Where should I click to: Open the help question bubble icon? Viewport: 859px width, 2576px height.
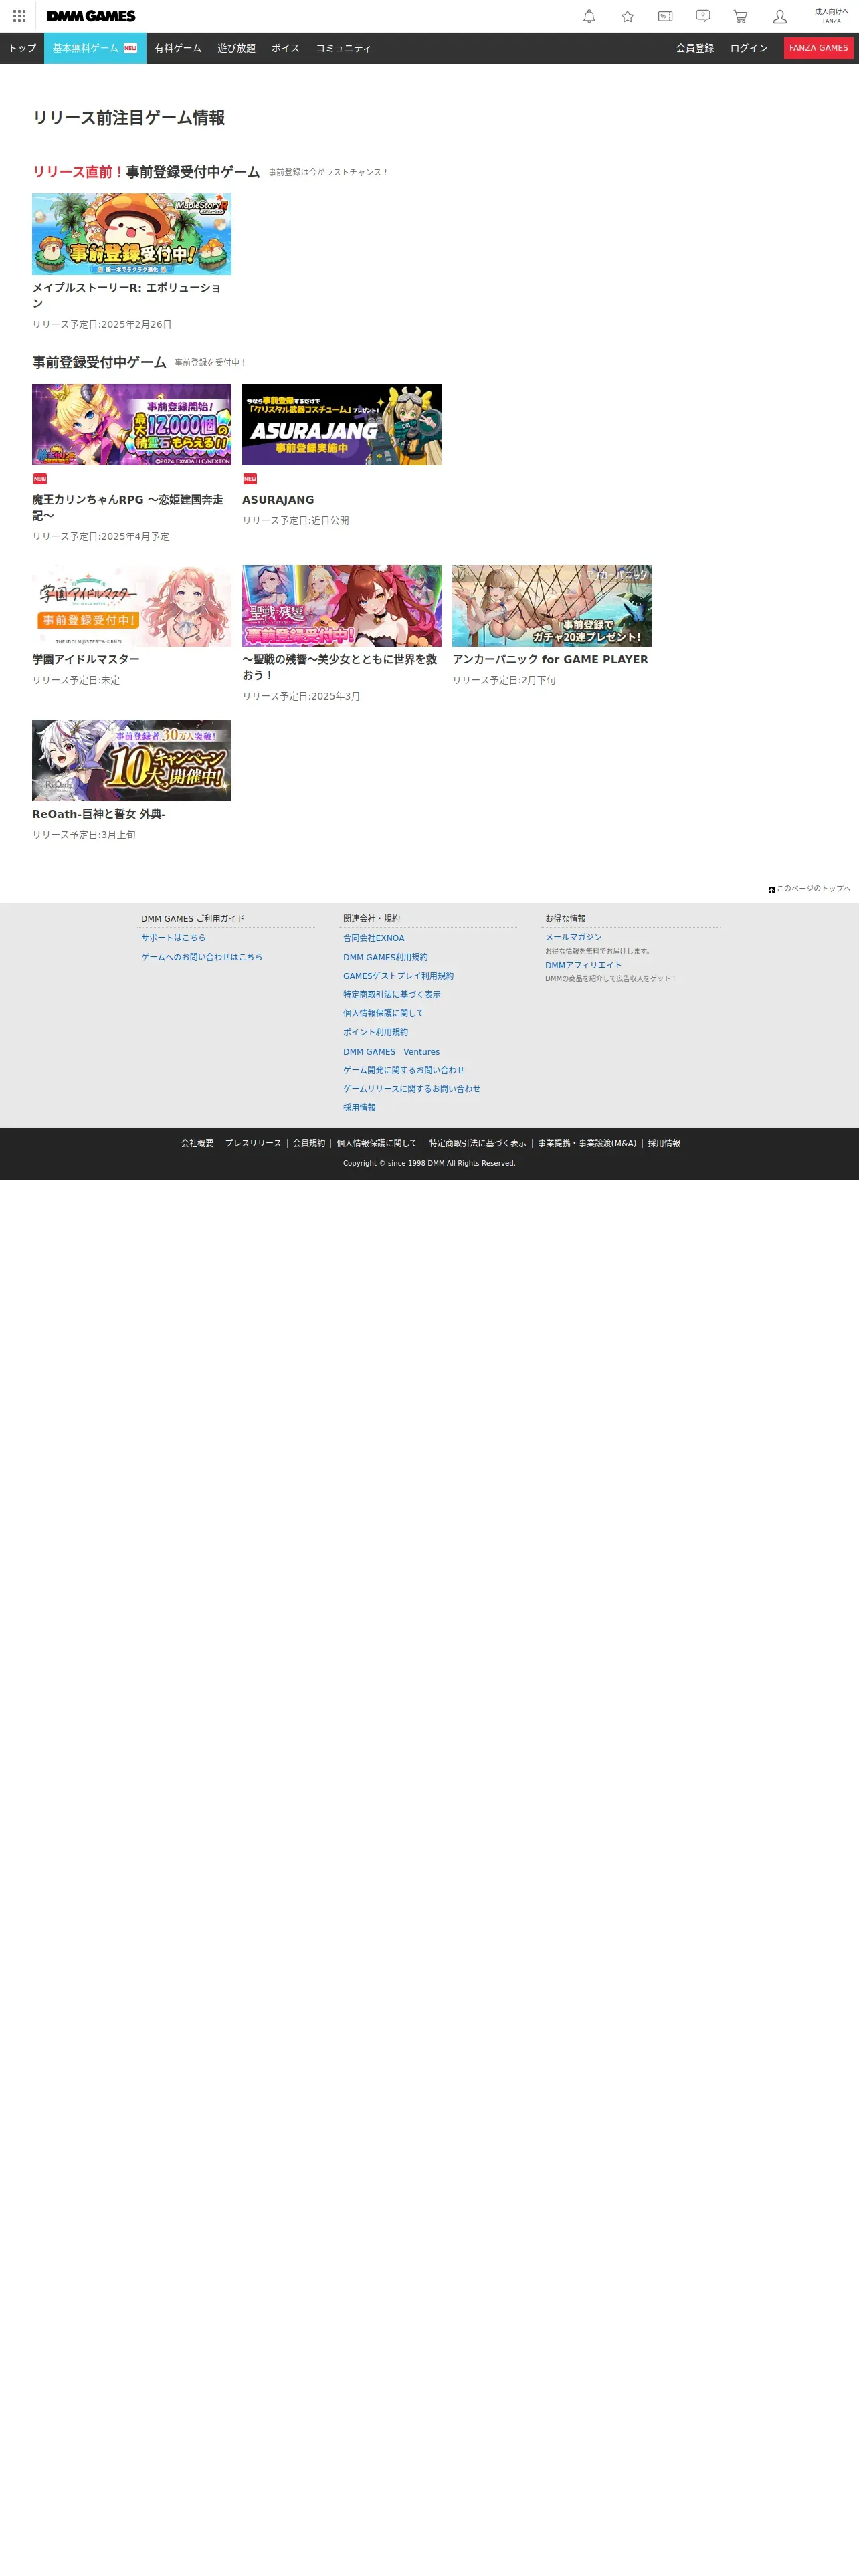coord(703,16)
